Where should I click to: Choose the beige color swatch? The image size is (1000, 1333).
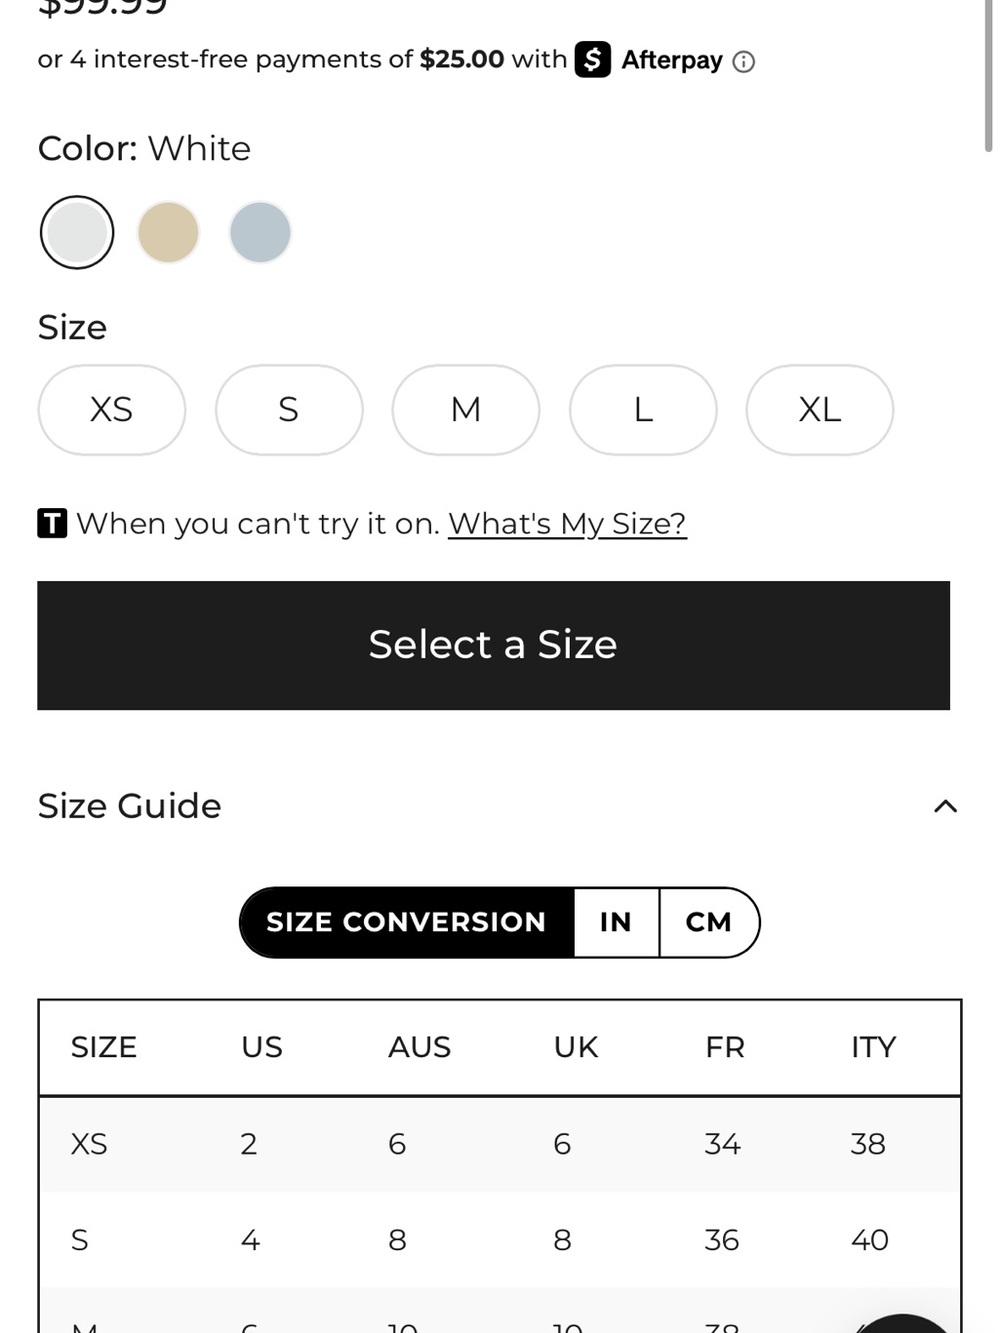(x=168, y=232)
